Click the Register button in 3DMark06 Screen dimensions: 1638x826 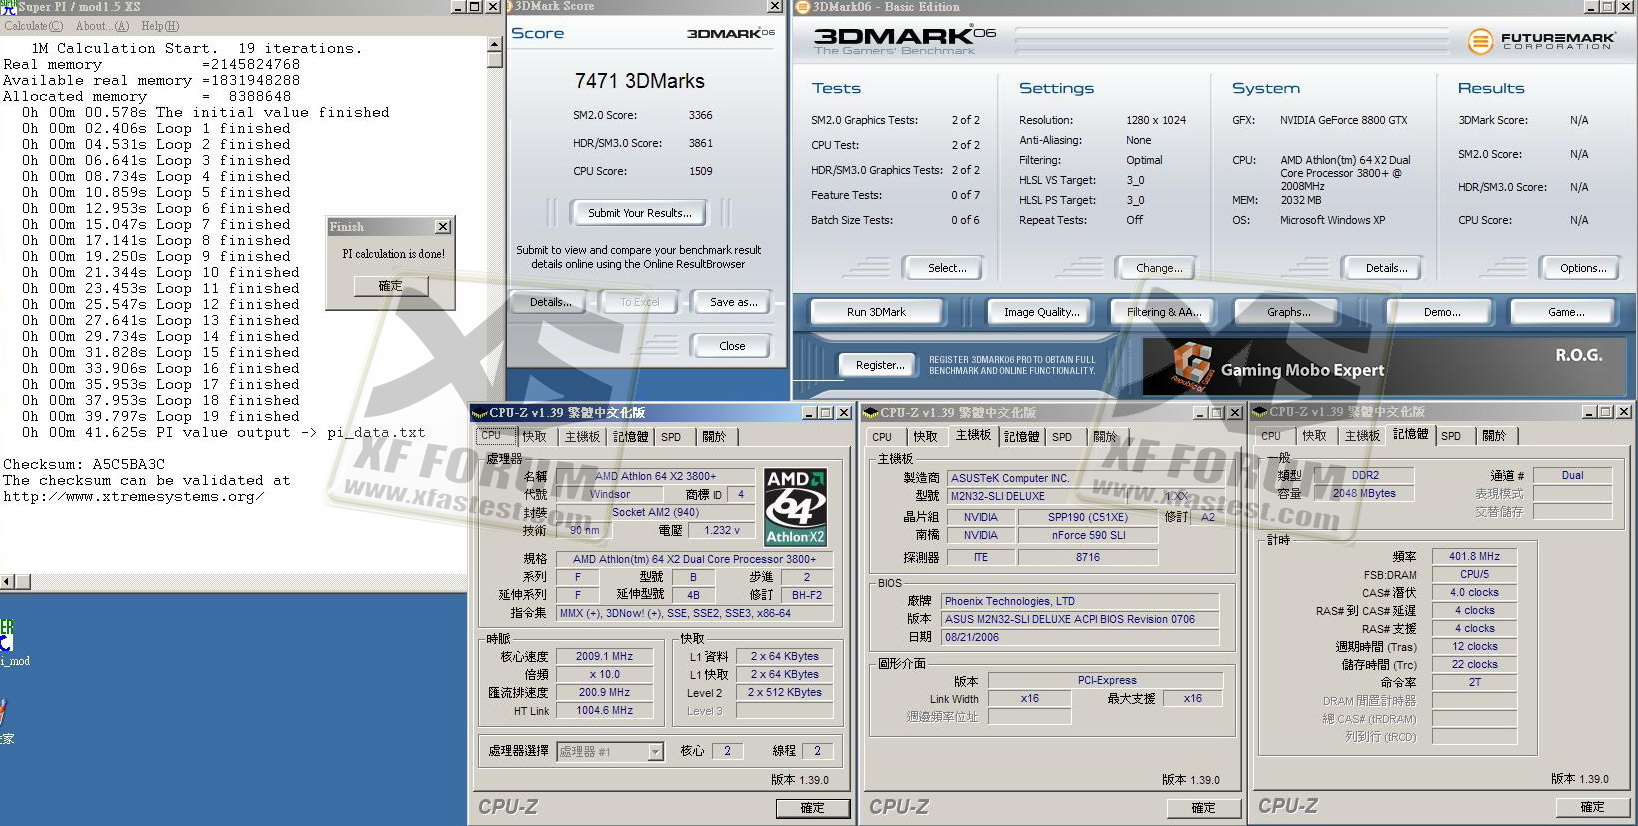coord(879,365)
